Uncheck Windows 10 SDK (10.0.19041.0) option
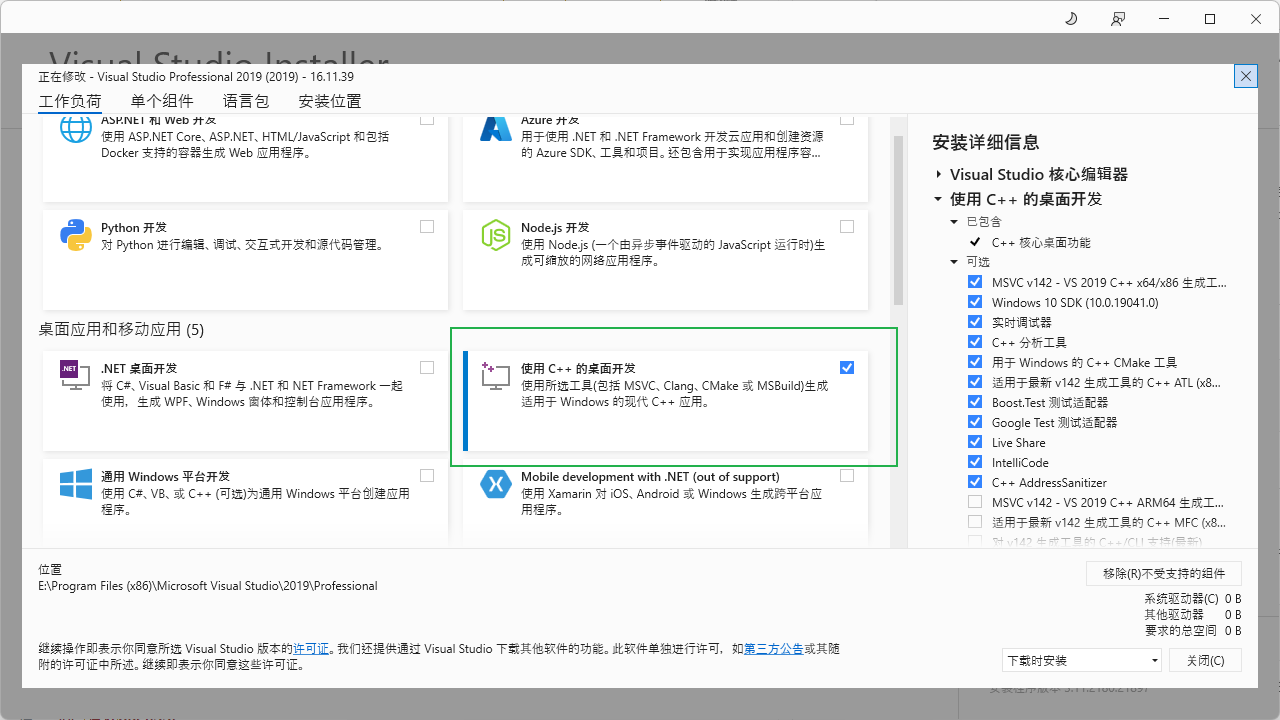This screenshot has height=720, width=1280. [975, 302]
